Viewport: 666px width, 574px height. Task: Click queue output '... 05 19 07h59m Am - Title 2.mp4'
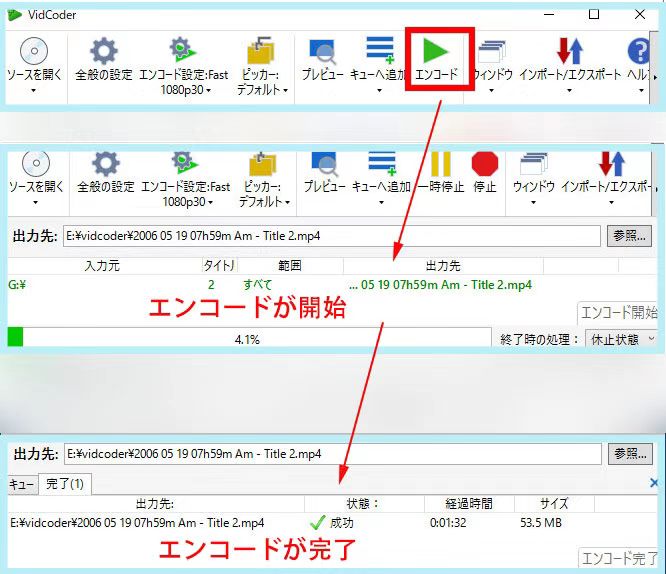(440, 284)
